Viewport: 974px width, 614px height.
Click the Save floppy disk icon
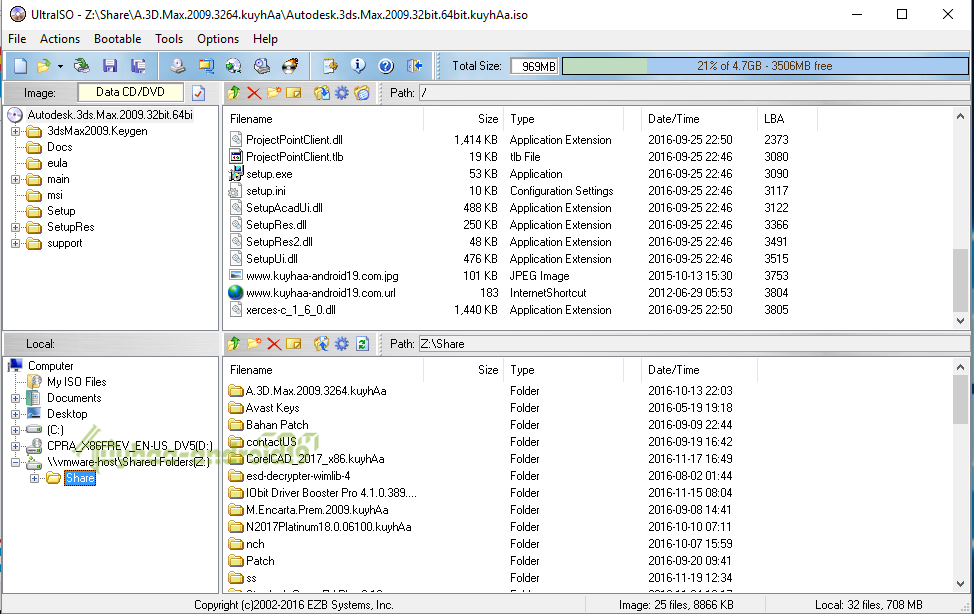click(111, 66)
